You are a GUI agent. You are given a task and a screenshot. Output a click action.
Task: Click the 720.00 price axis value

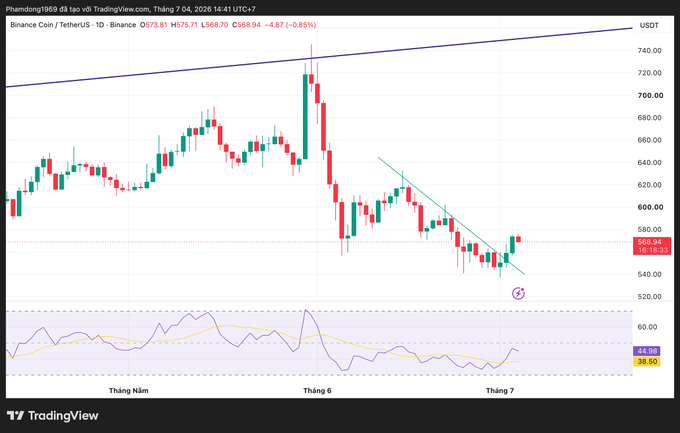pos(649,73)
